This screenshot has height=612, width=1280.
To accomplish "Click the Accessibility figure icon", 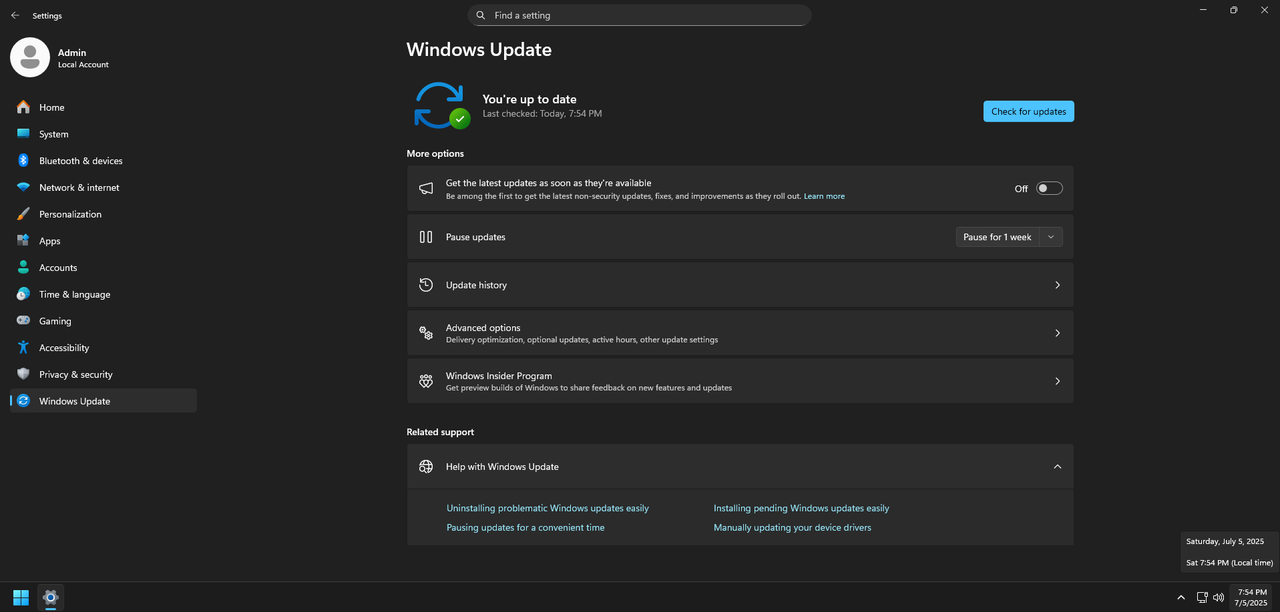I will pos(23,347).
